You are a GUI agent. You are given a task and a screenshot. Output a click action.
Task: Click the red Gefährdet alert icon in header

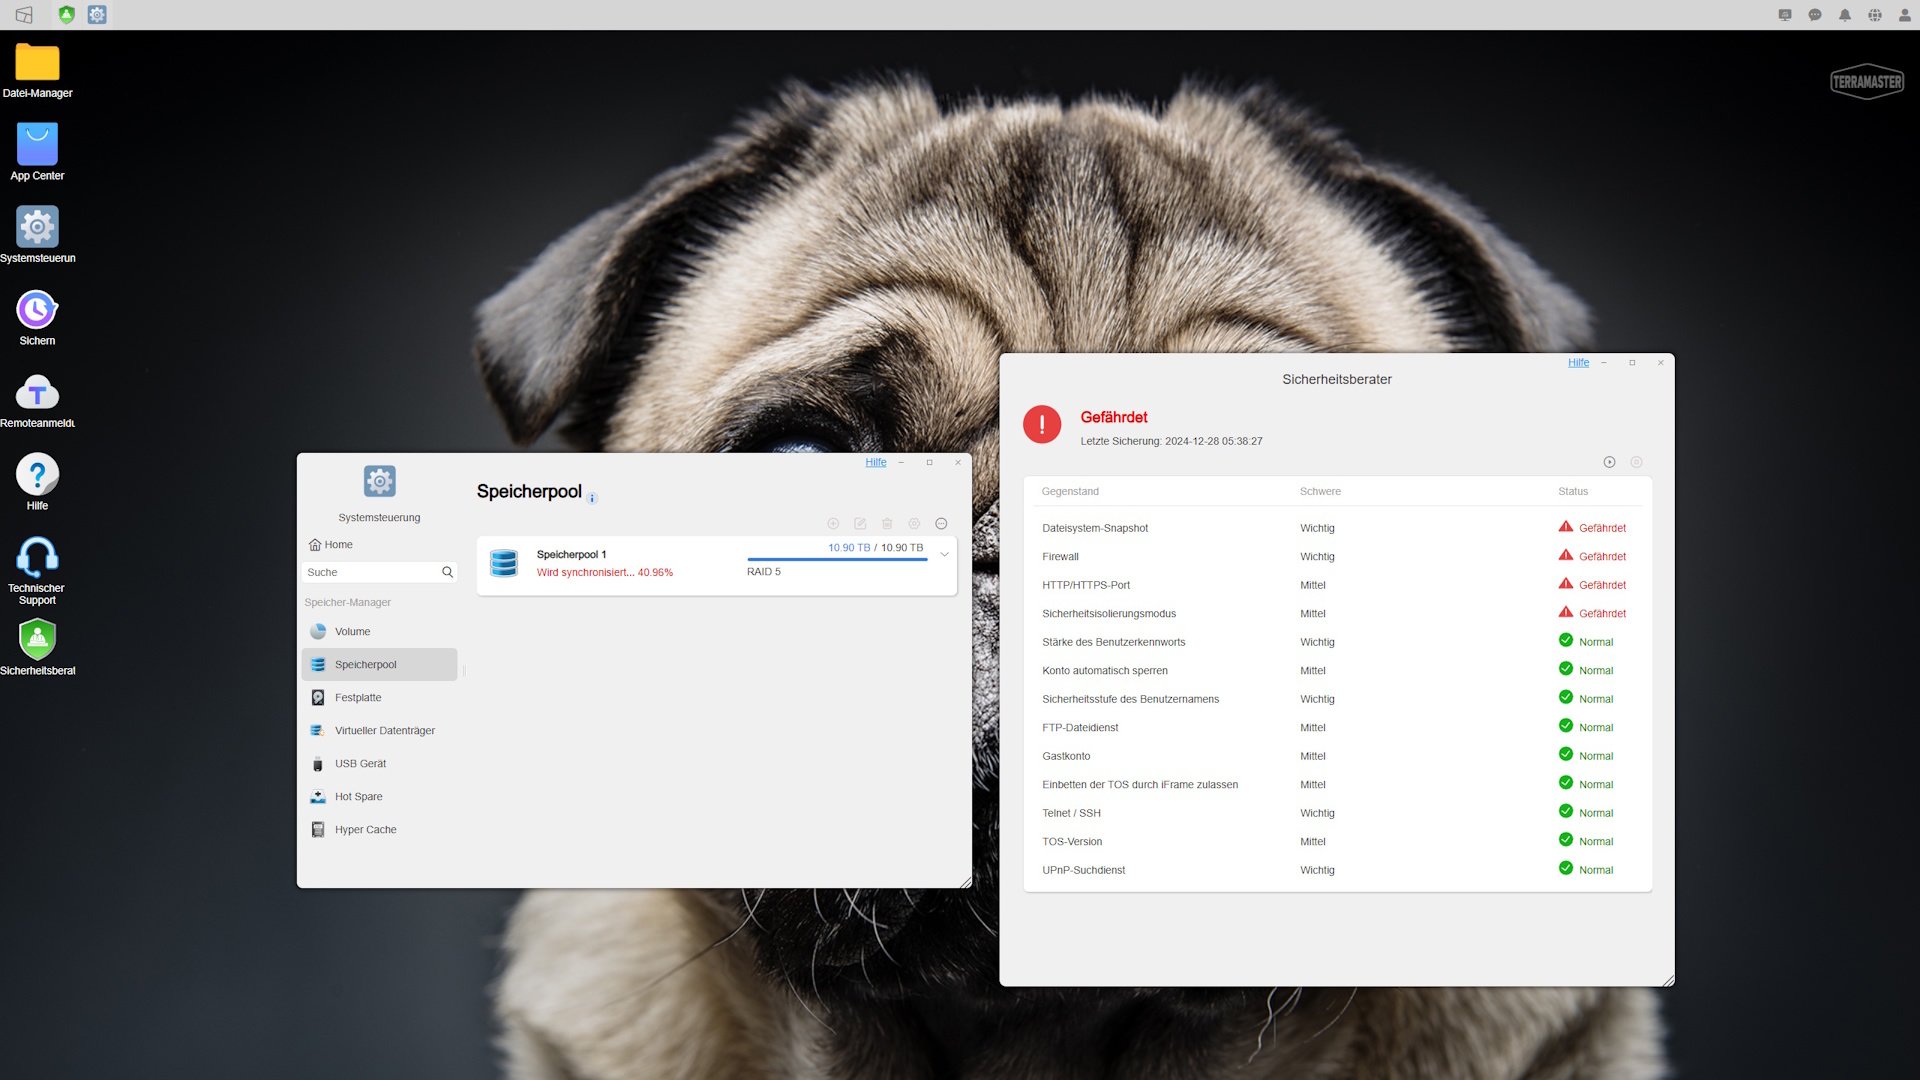pyautogui.click(x=1042, y=424)
